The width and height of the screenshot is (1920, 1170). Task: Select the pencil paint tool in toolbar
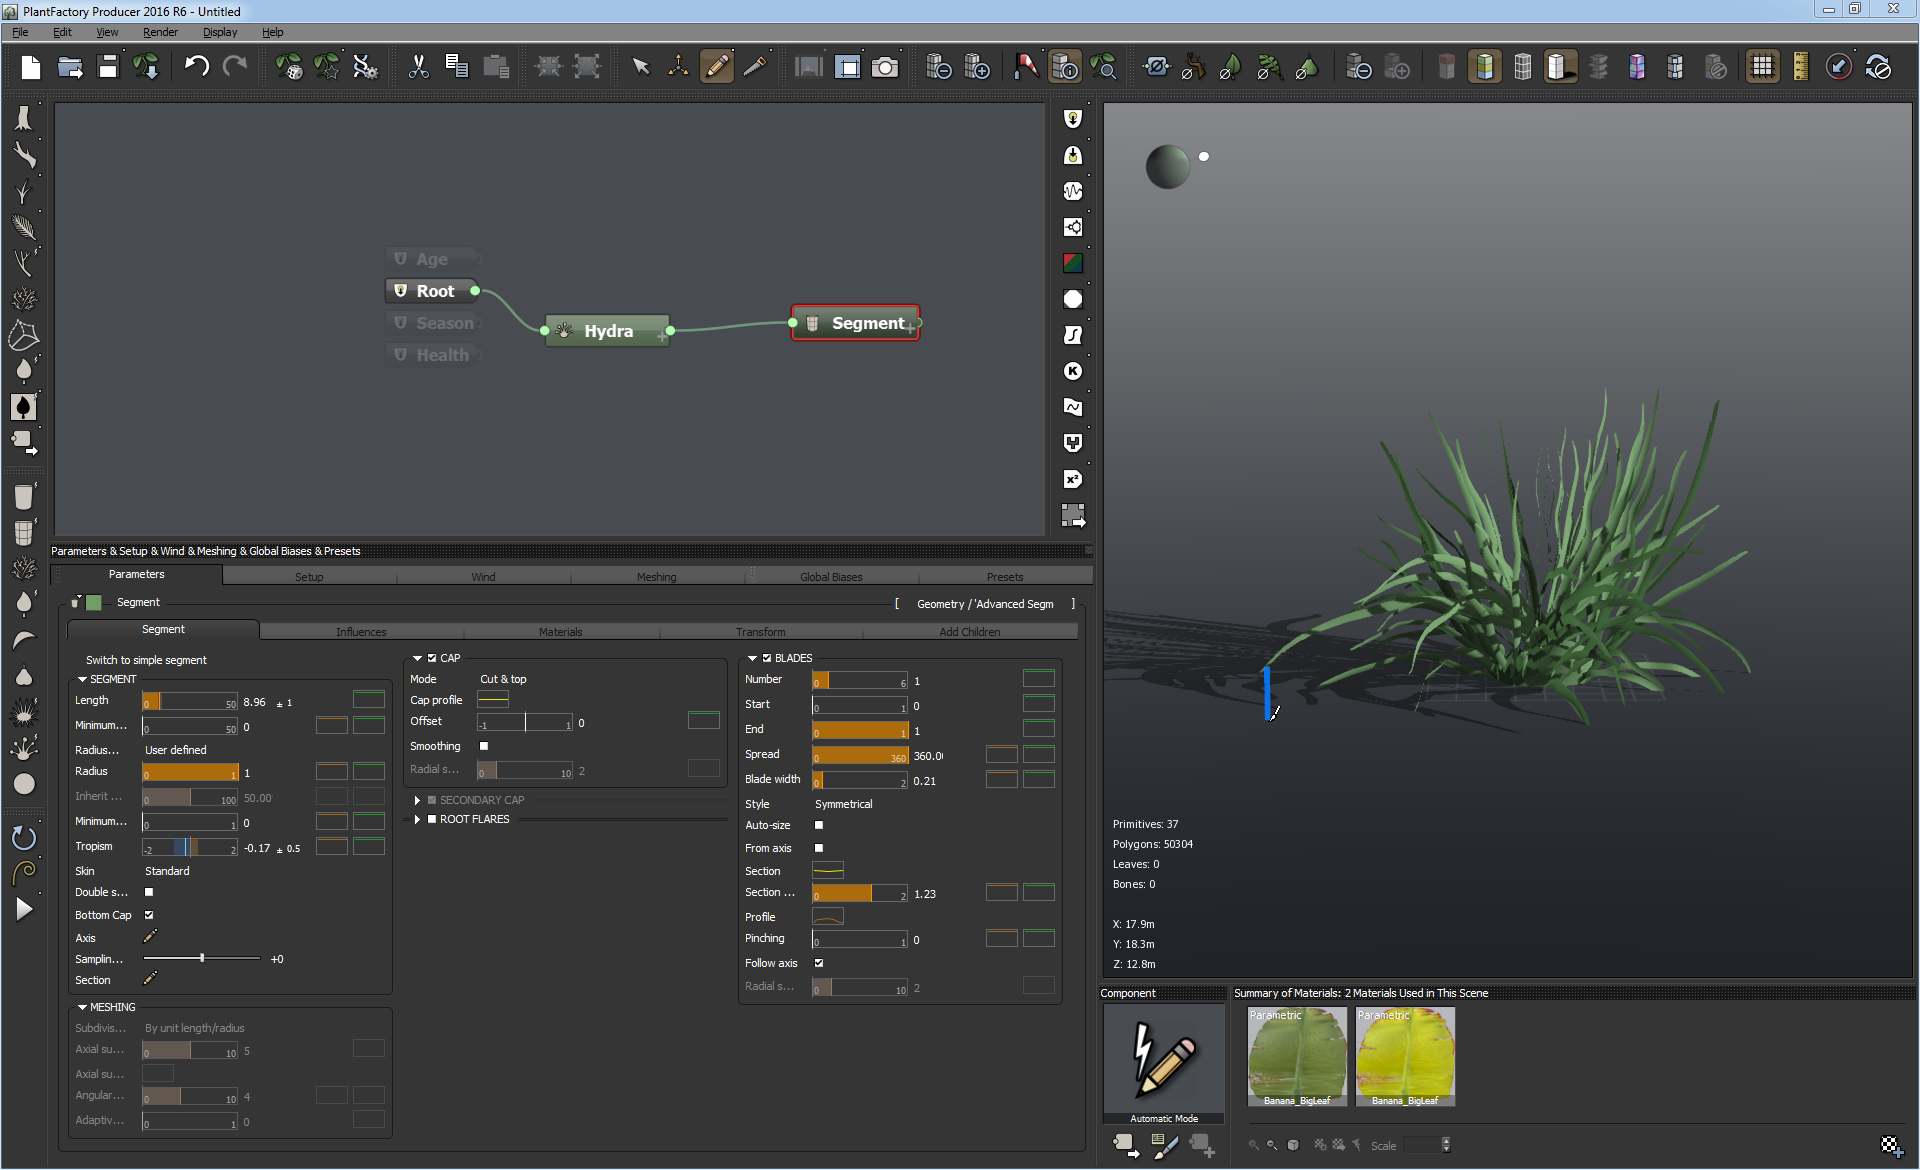716,67
